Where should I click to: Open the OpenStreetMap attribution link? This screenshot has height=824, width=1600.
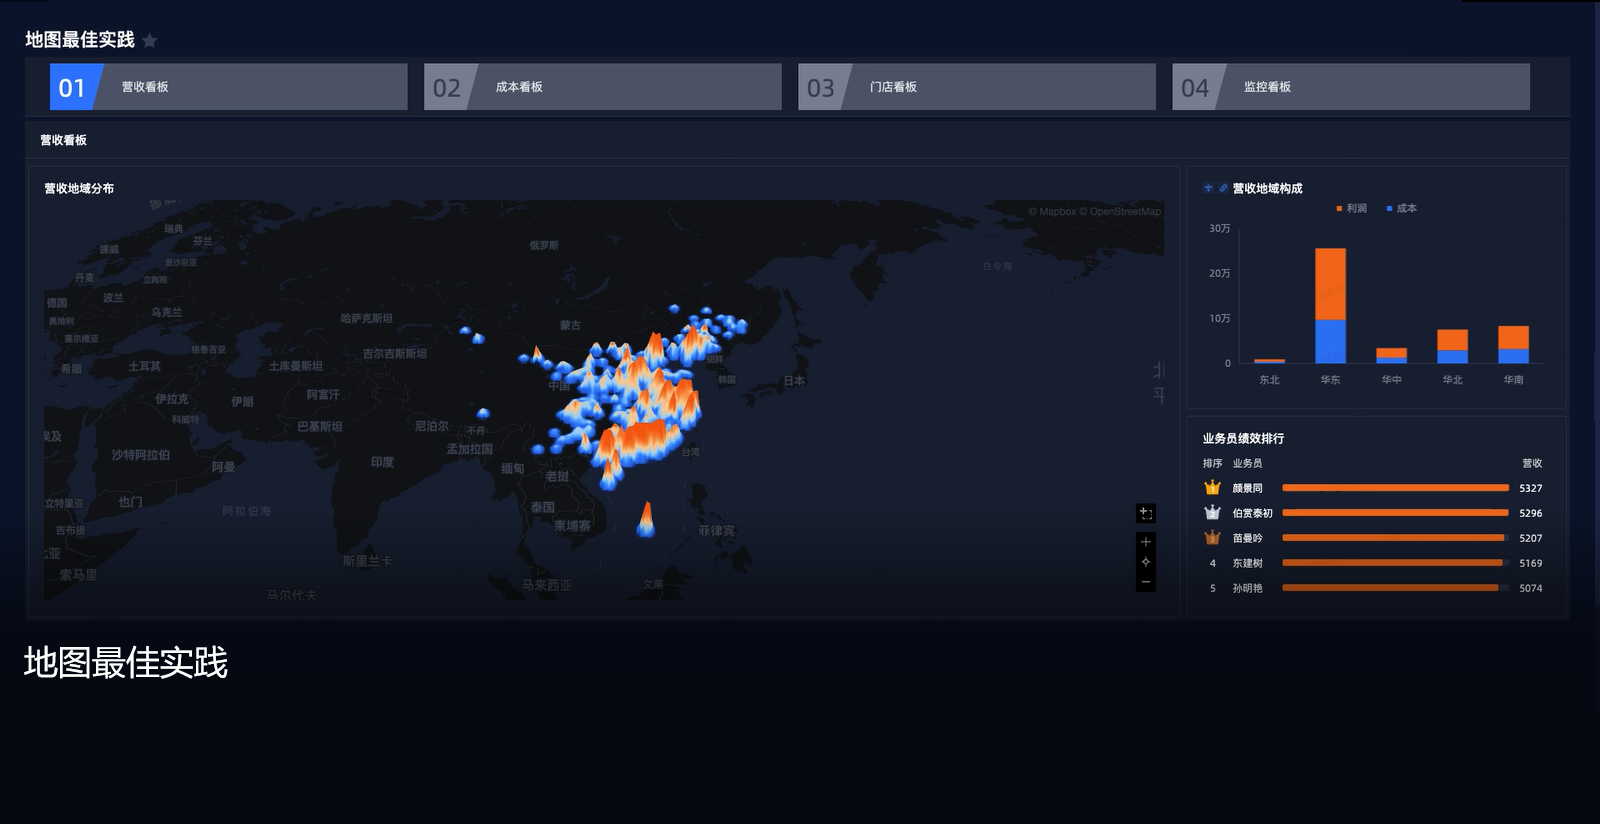click(1125, 212)
